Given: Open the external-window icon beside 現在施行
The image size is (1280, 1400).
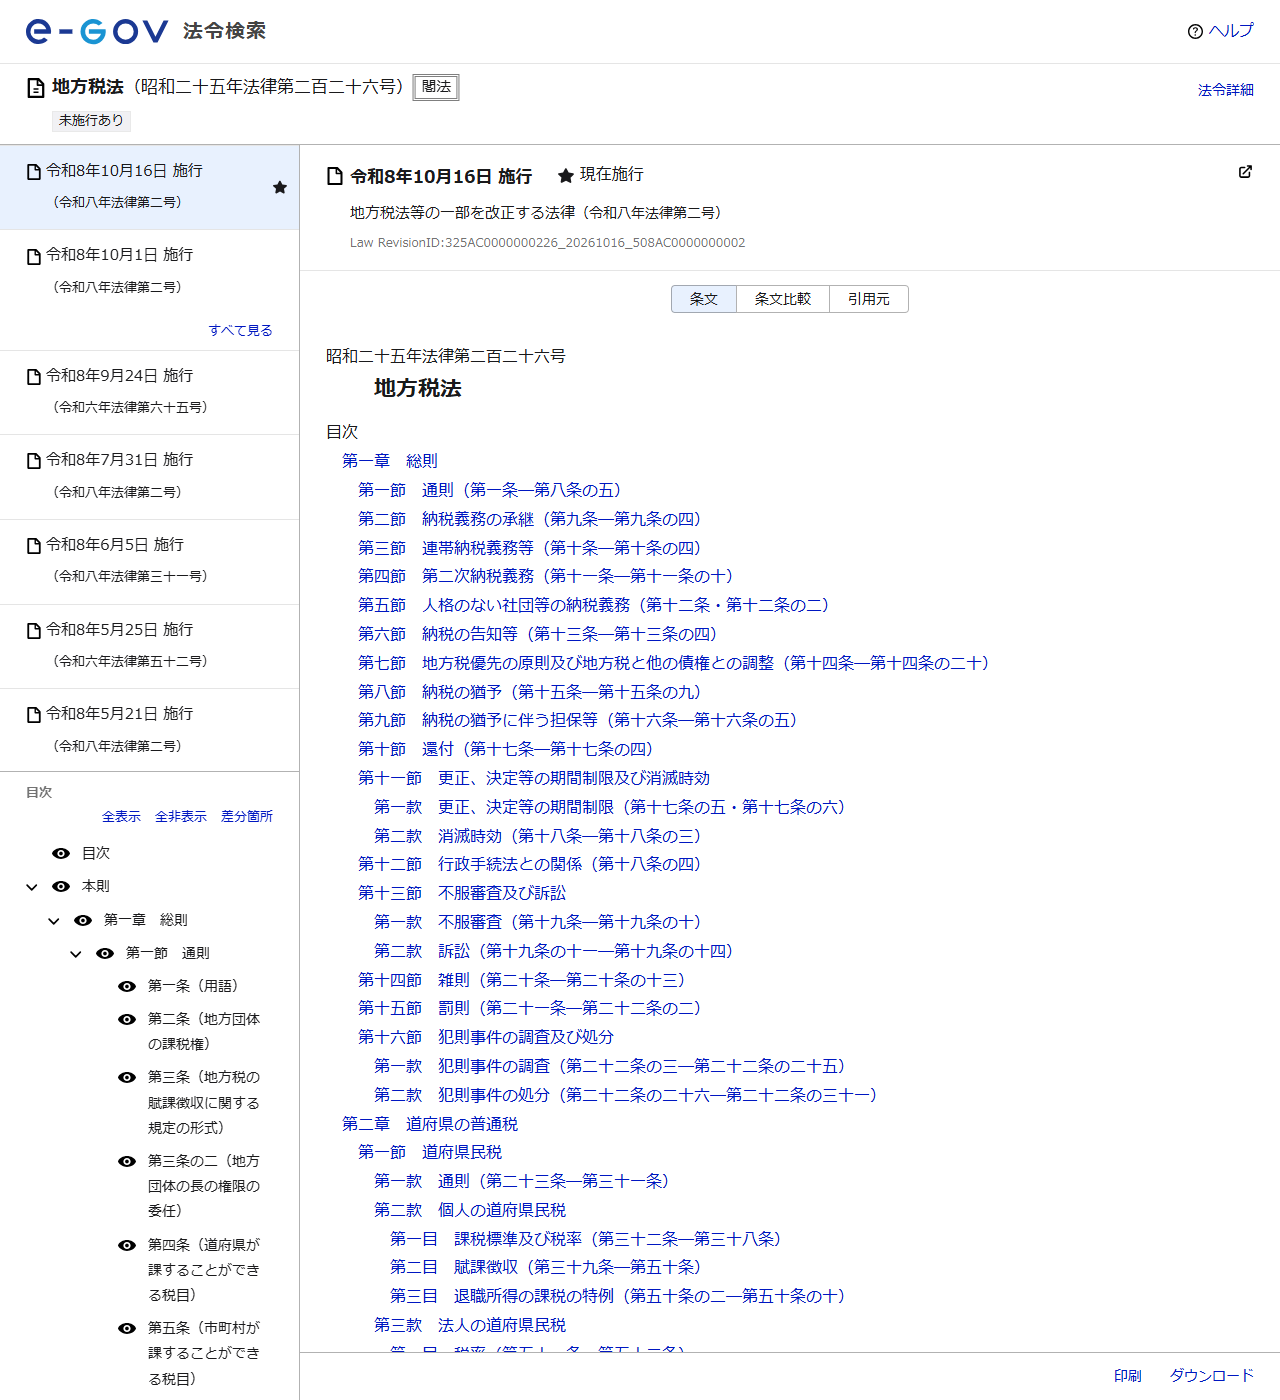Looking at the screenshot, I should coord(1245,172).
